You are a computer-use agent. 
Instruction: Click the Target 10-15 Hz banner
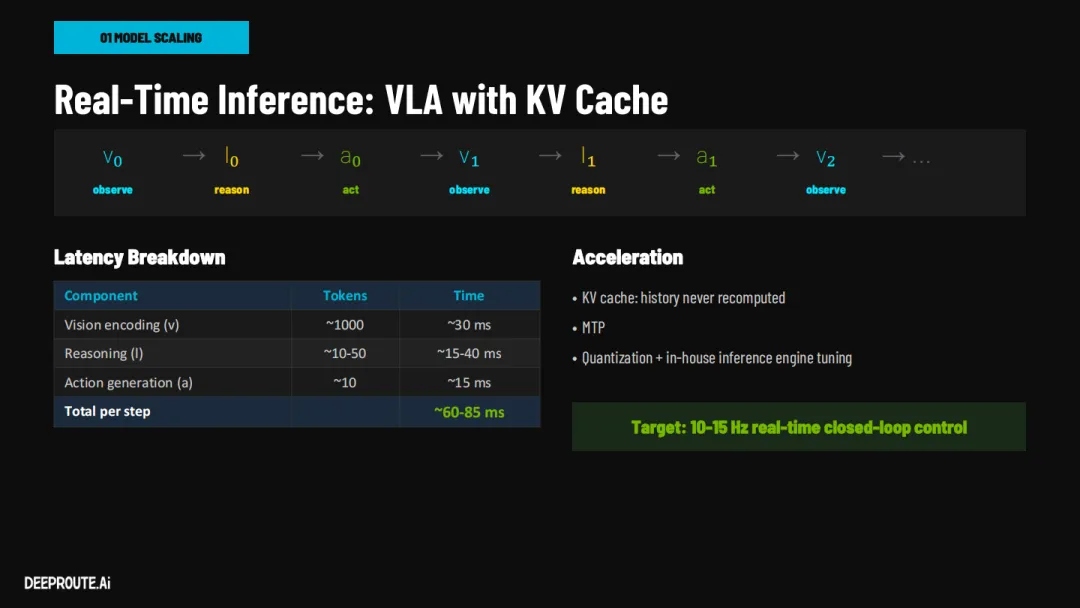pyautogui.click(x=799, y=427)
